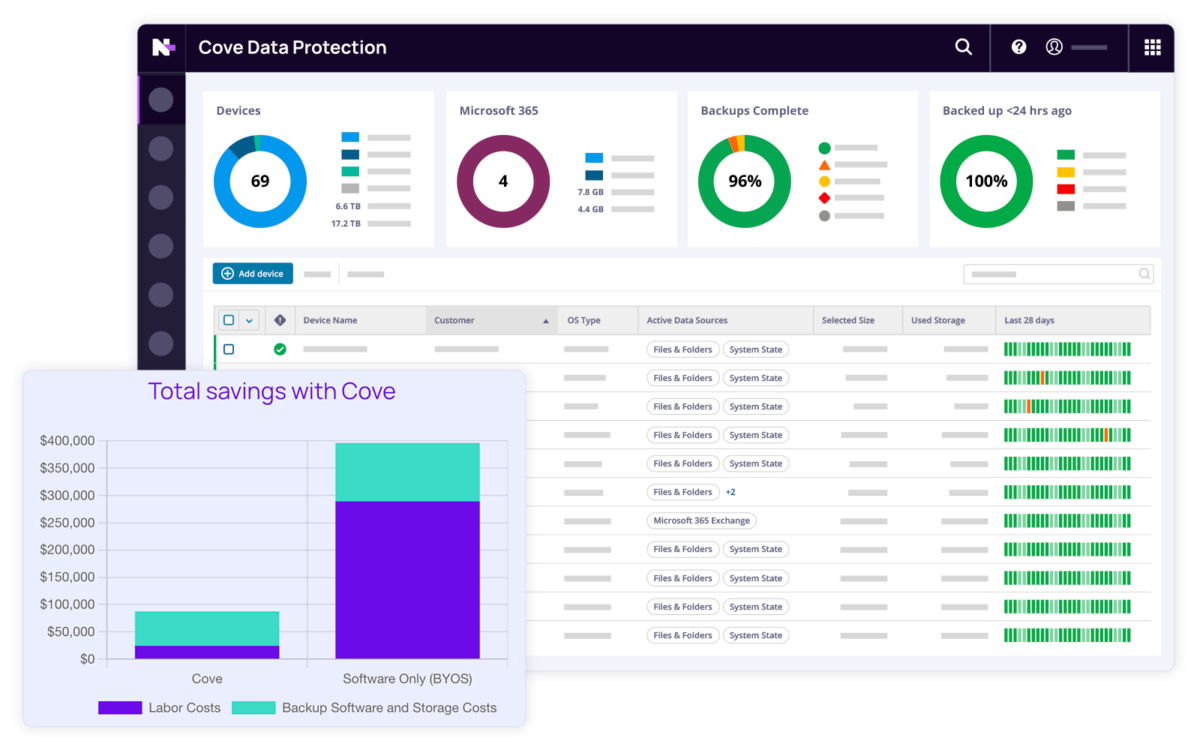Select the OS Type column header

[x=585, y=320]
